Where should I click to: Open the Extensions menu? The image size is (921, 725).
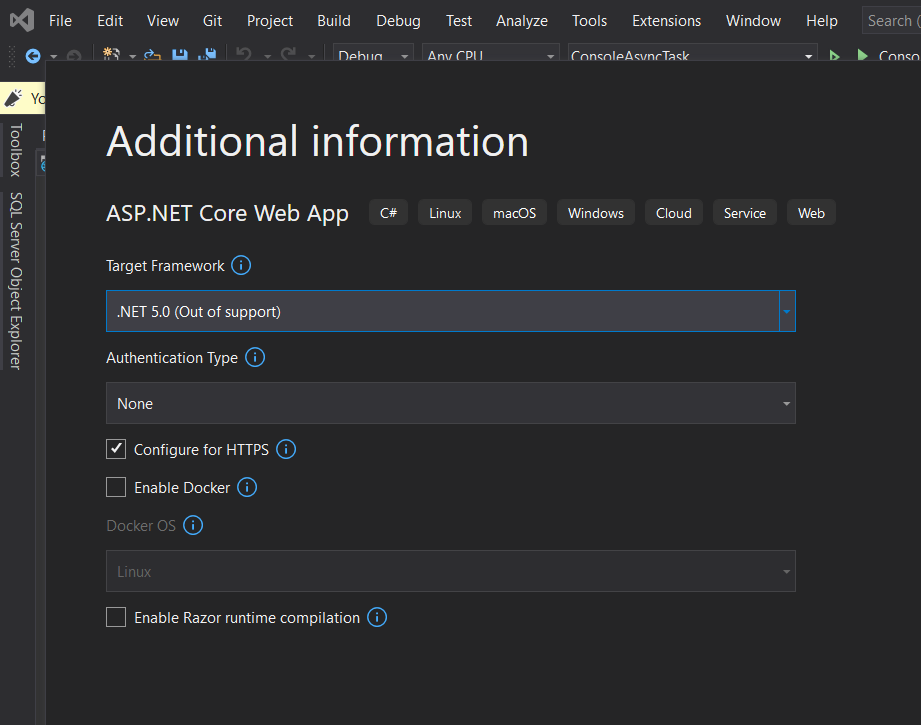pos(666,21)
